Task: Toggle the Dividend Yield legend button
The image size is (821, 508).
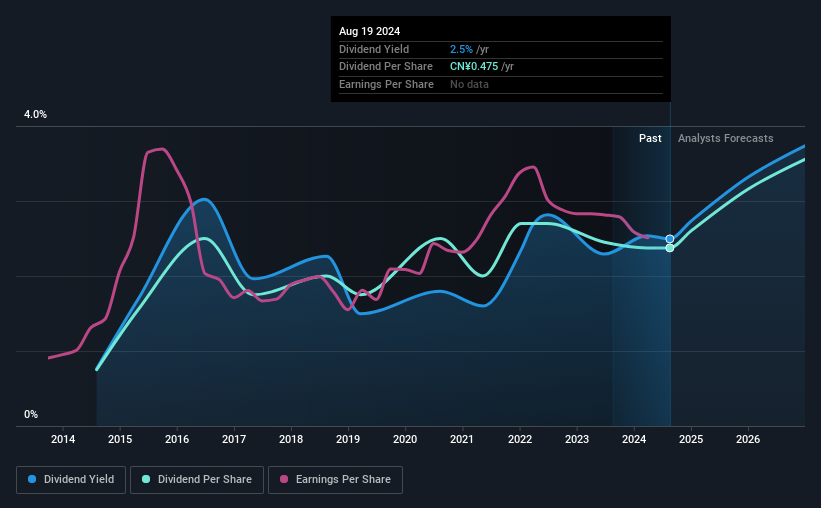Action: tap(71, 480)
